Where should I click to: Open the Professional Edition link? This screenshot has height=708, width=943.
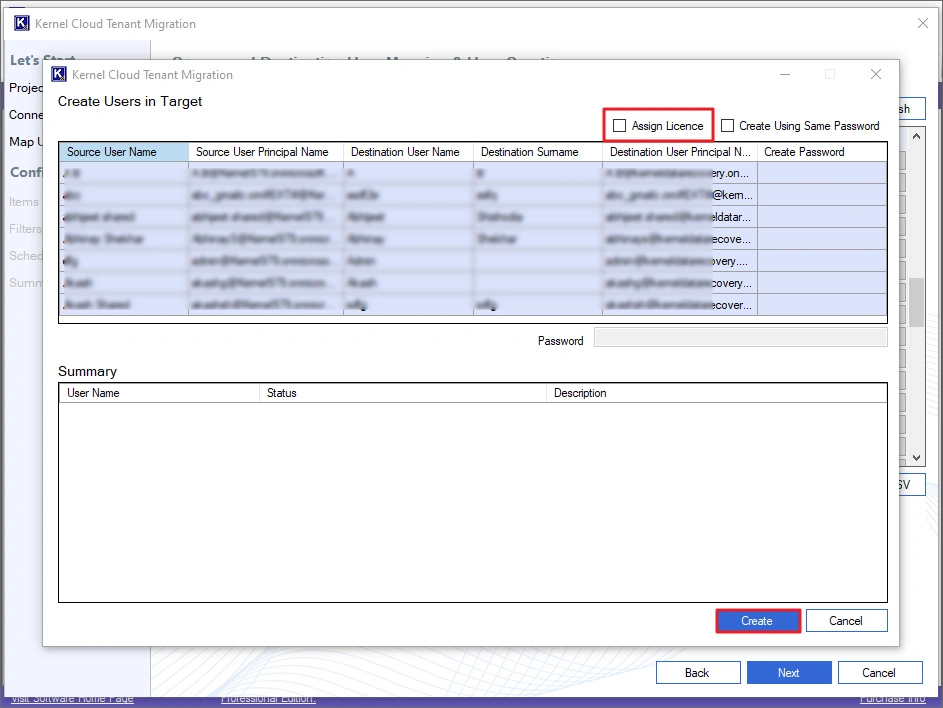(268, 700)
